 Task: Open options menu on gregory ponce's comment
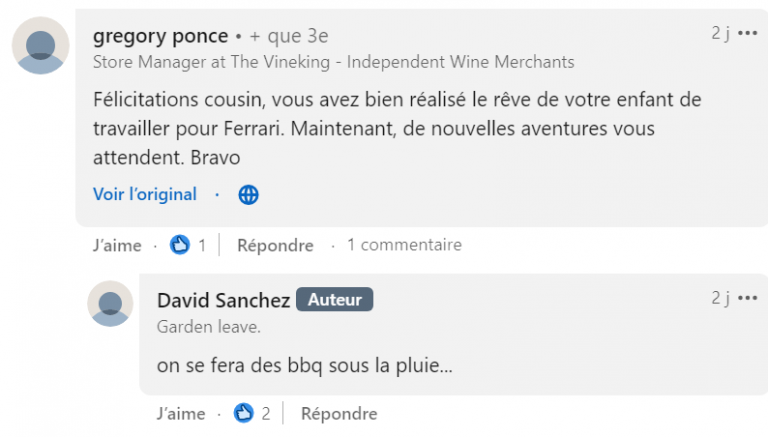(748, 34)
